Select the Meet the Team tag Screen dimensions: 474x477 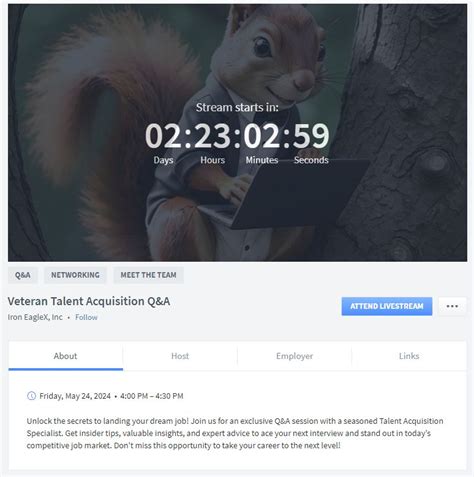(148, 275)
